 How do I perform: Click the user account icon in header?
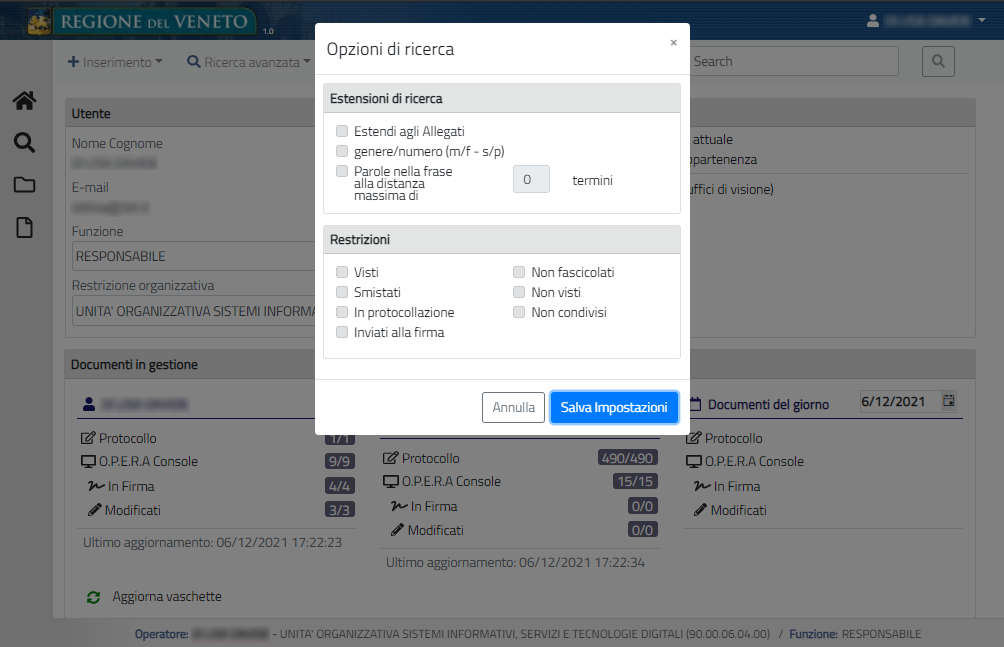[873, 20]
